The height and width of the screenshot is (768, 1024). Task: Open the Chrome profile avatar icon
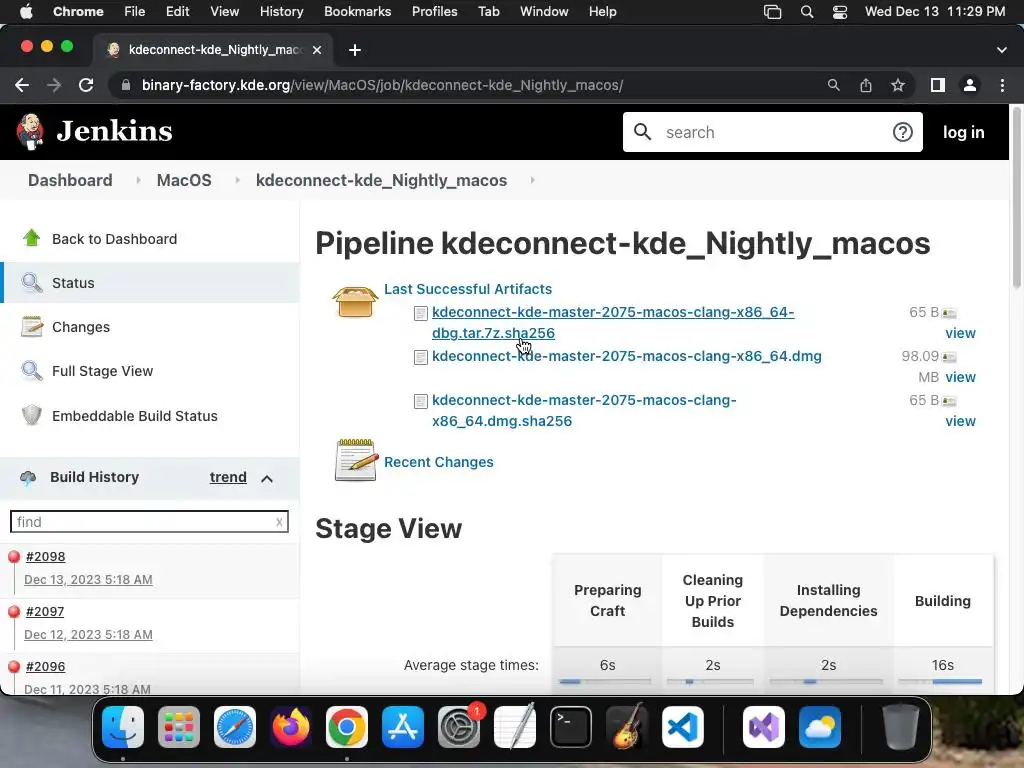[970, 85]
